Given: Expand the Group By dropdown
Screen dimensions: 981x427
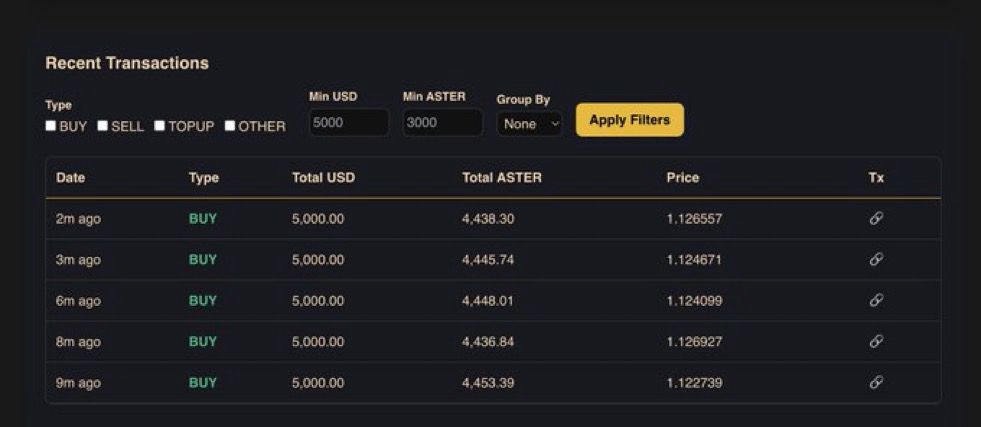Looking at the screenshot, I should (529, 124).
